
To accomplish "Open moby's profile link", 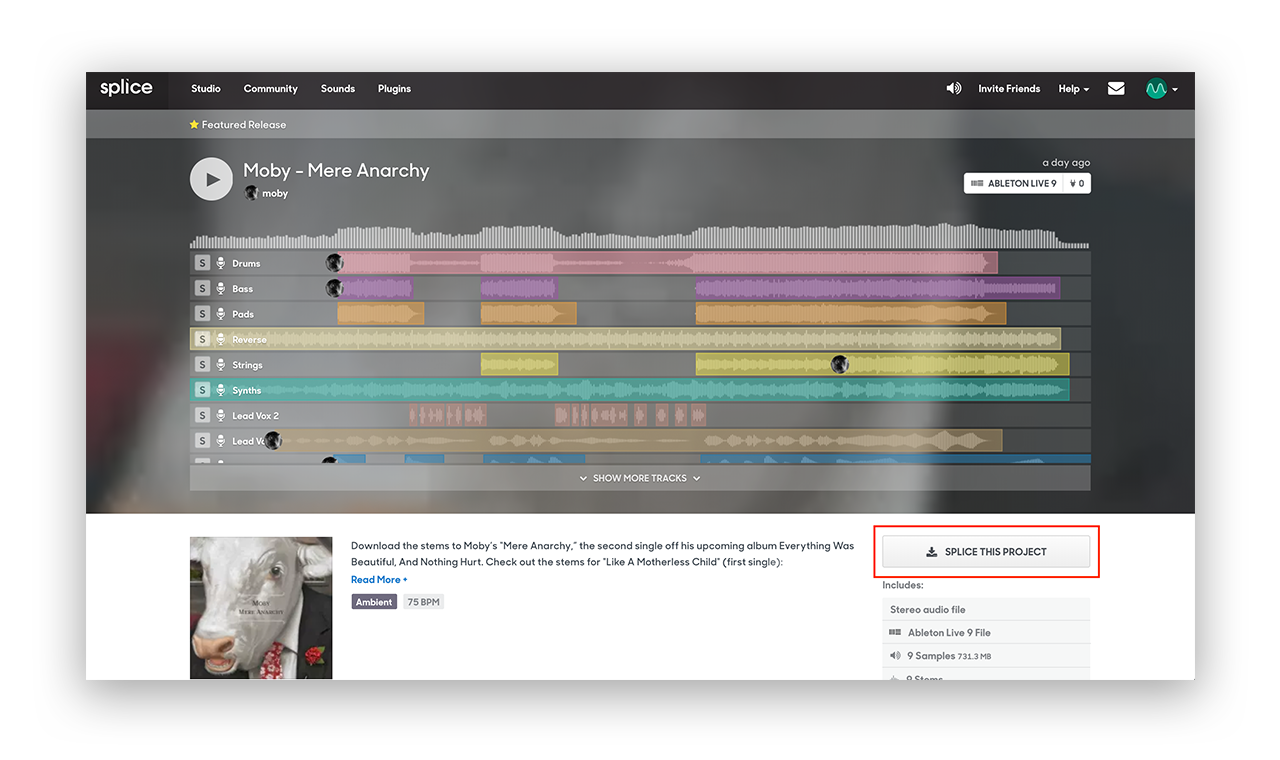I will point(275,193).
